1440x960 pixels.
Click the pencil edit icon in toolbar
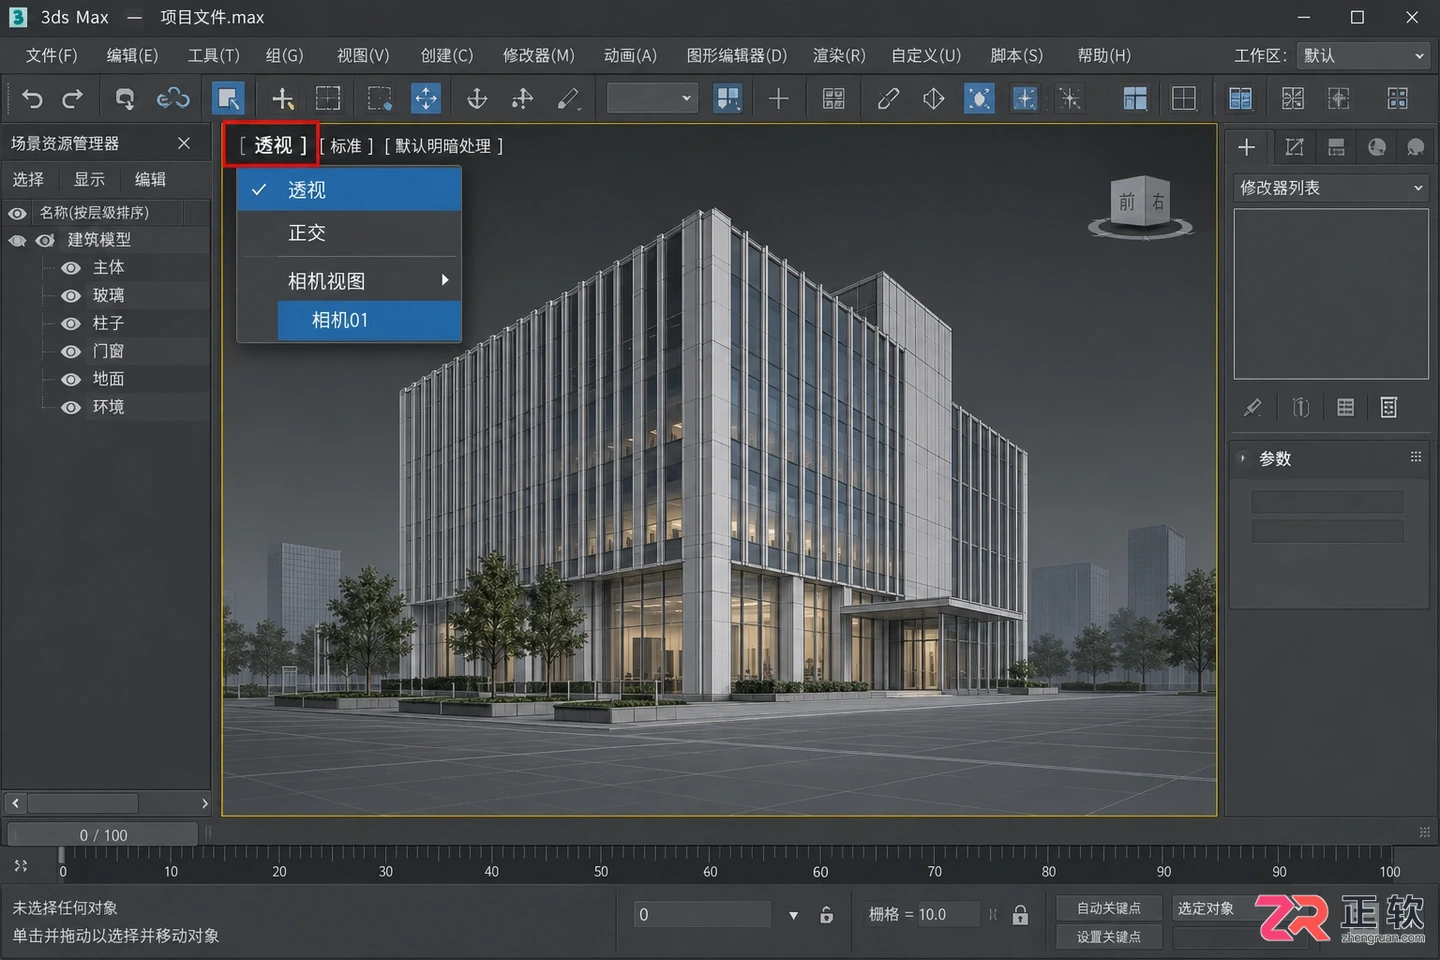click(888, 98)
